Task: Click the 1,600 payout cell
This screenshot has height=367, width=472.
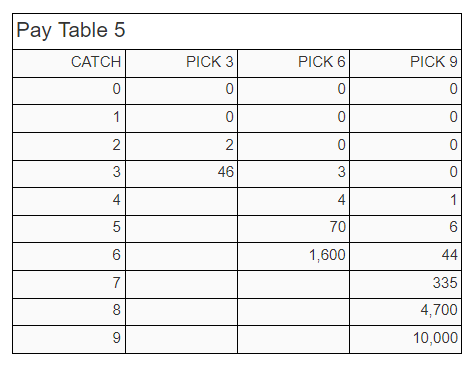Action: [327, 255]
